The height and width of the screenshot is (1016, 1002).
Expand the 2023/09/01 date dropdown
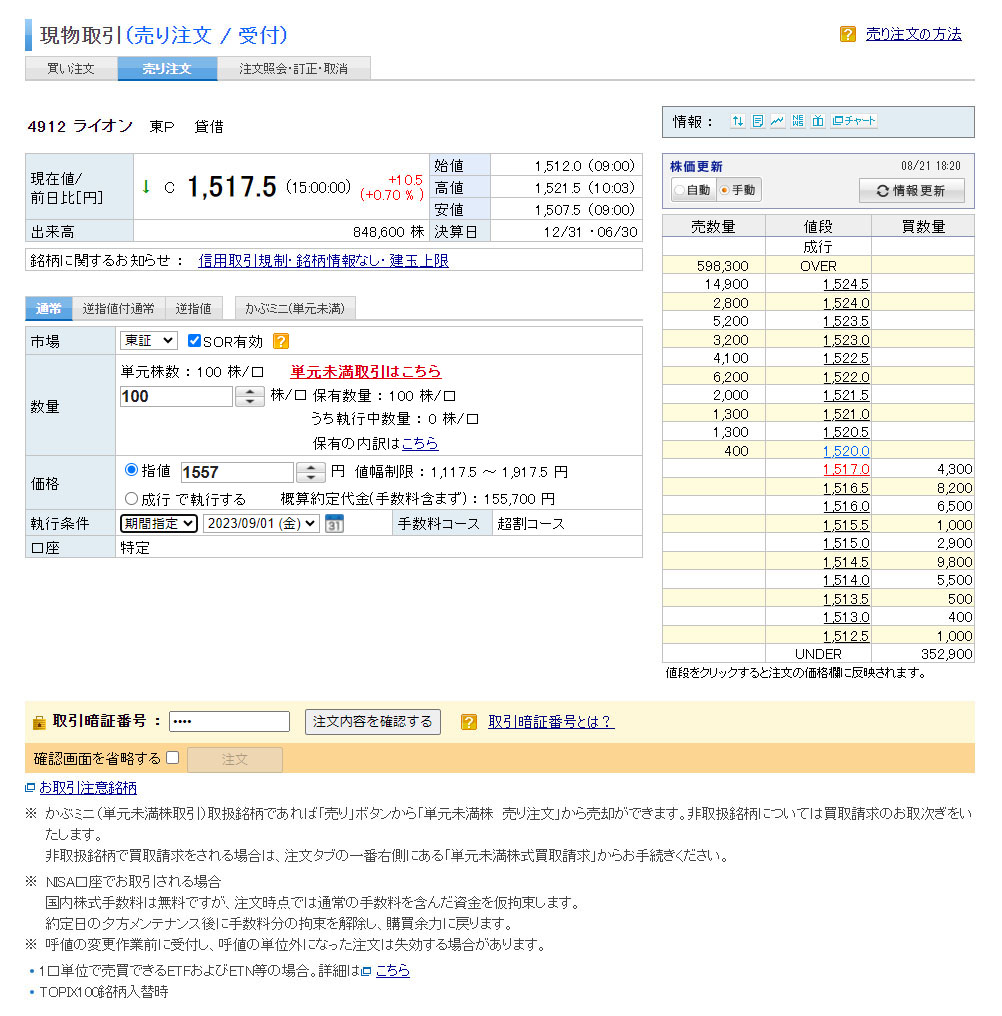point(261,523)
